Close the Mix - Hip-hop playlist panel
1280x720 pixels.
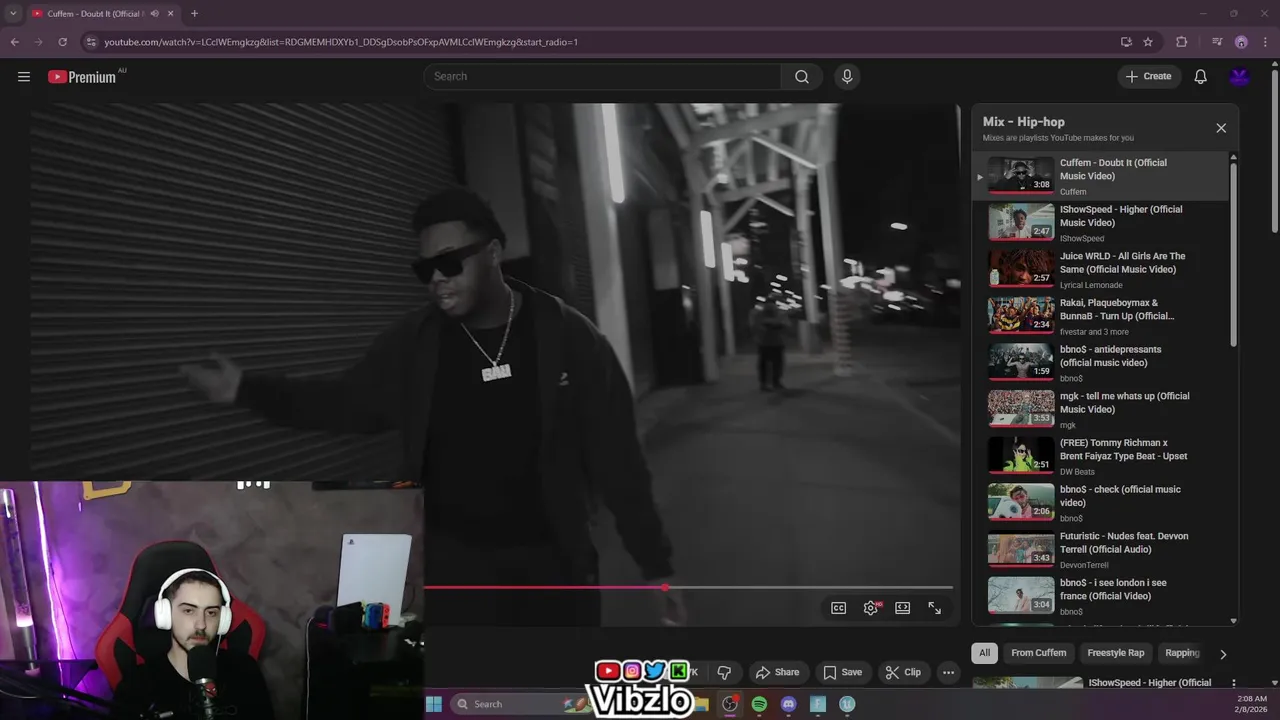tap(1221, 128)
